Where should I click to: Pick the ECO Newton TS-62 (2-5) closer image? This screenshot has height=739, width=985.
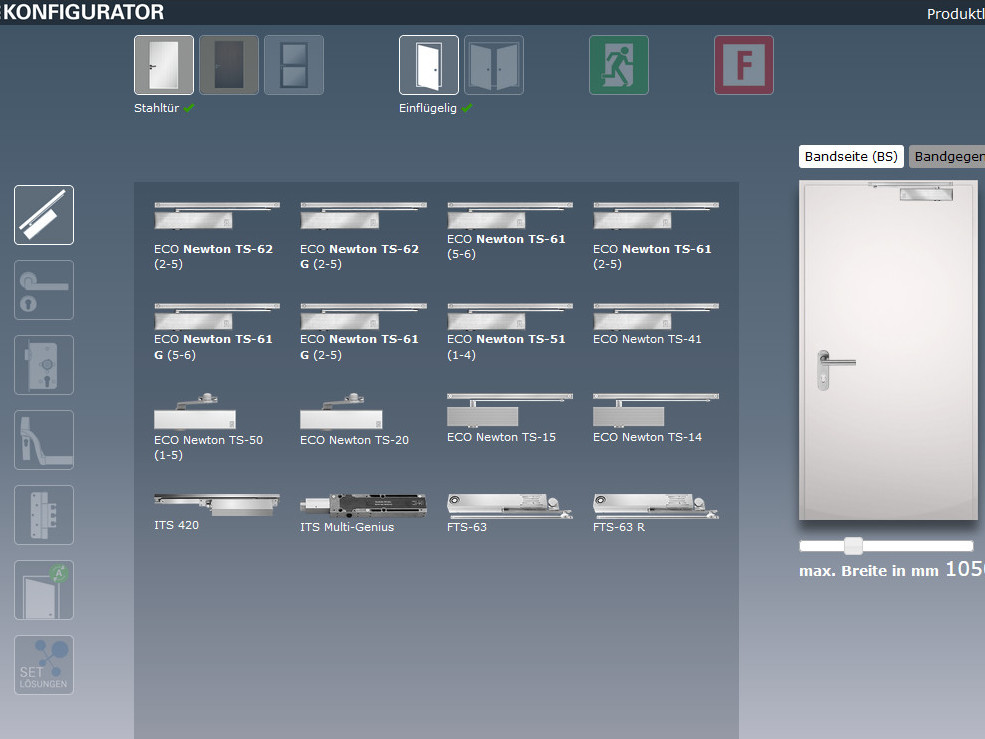217,216
